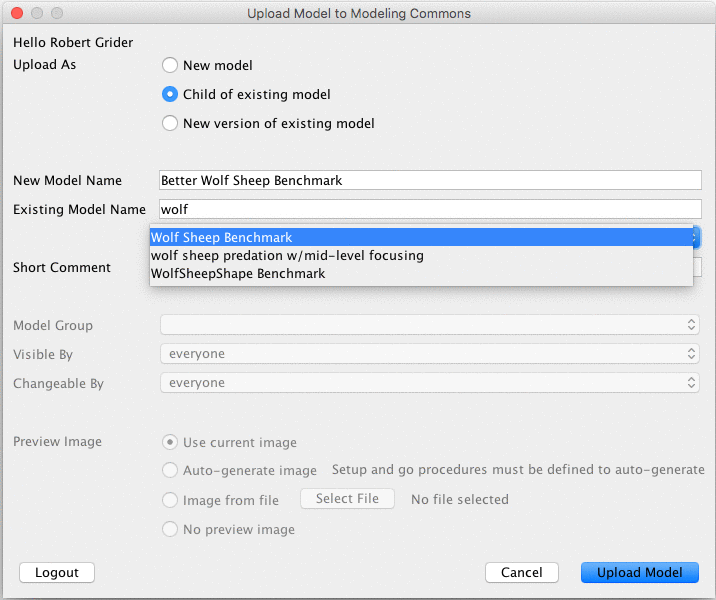Cancel the upload dialog
716x600 pixels.
click(521, 572)
